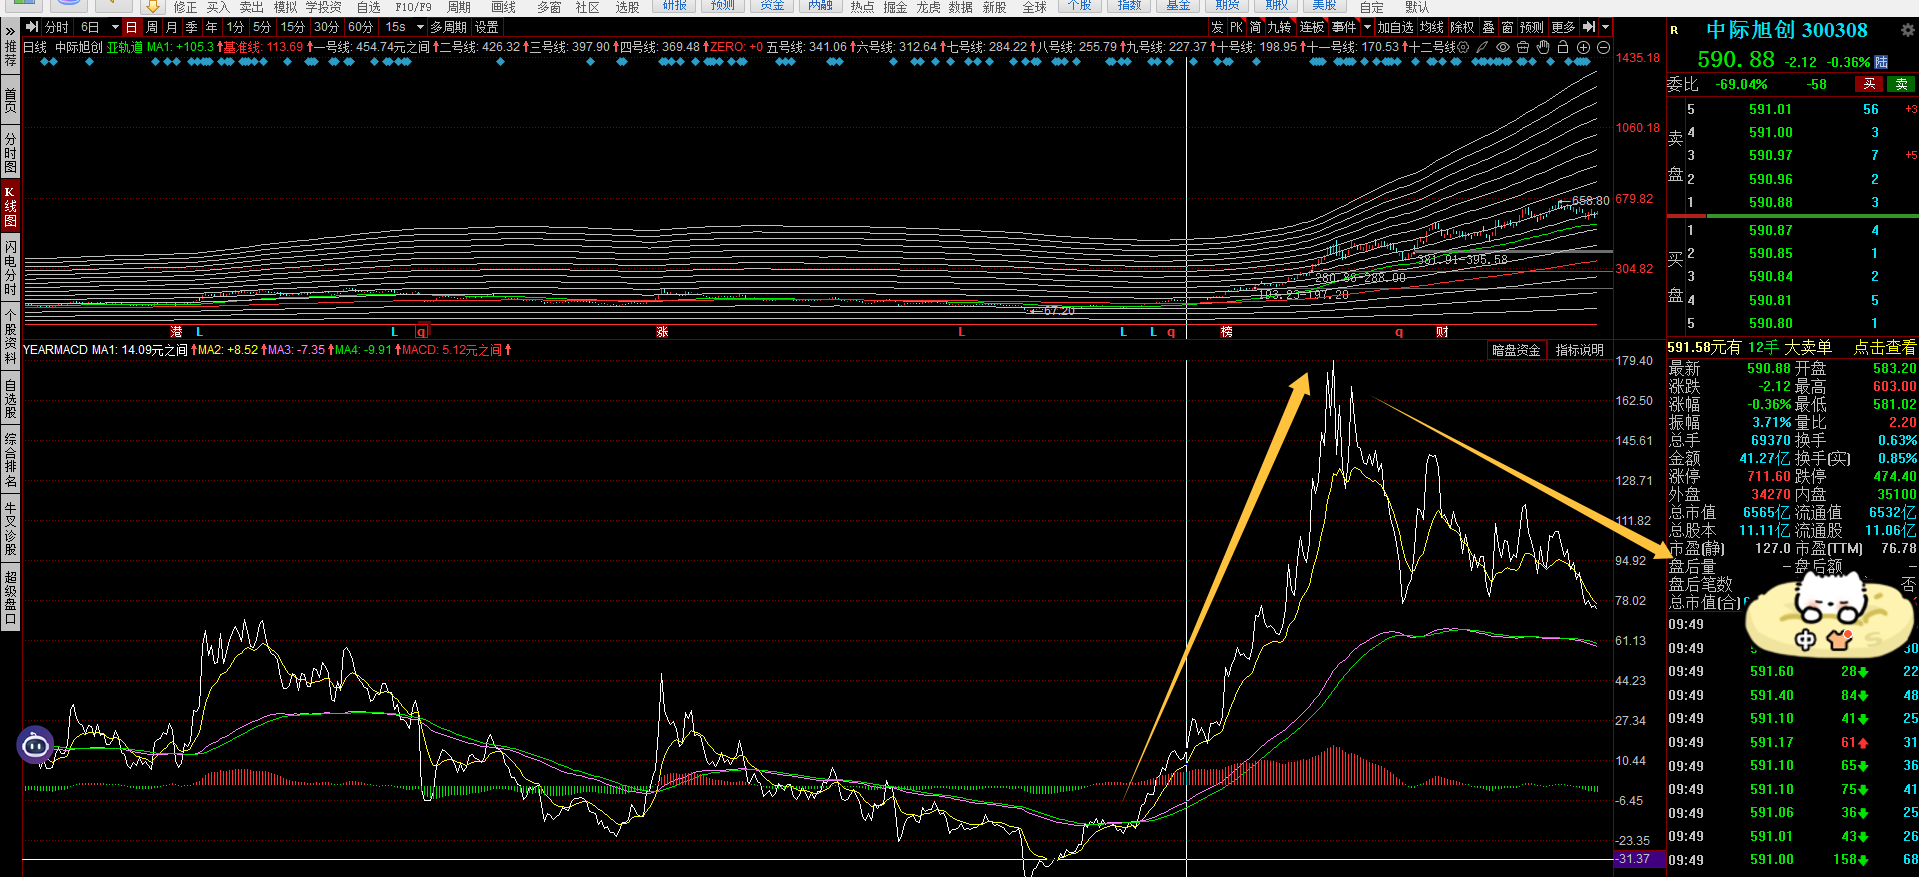1919x877 pixels.
Task: Open dropdown arrow at toolbar far right
Action: (x=1606, y=27)
